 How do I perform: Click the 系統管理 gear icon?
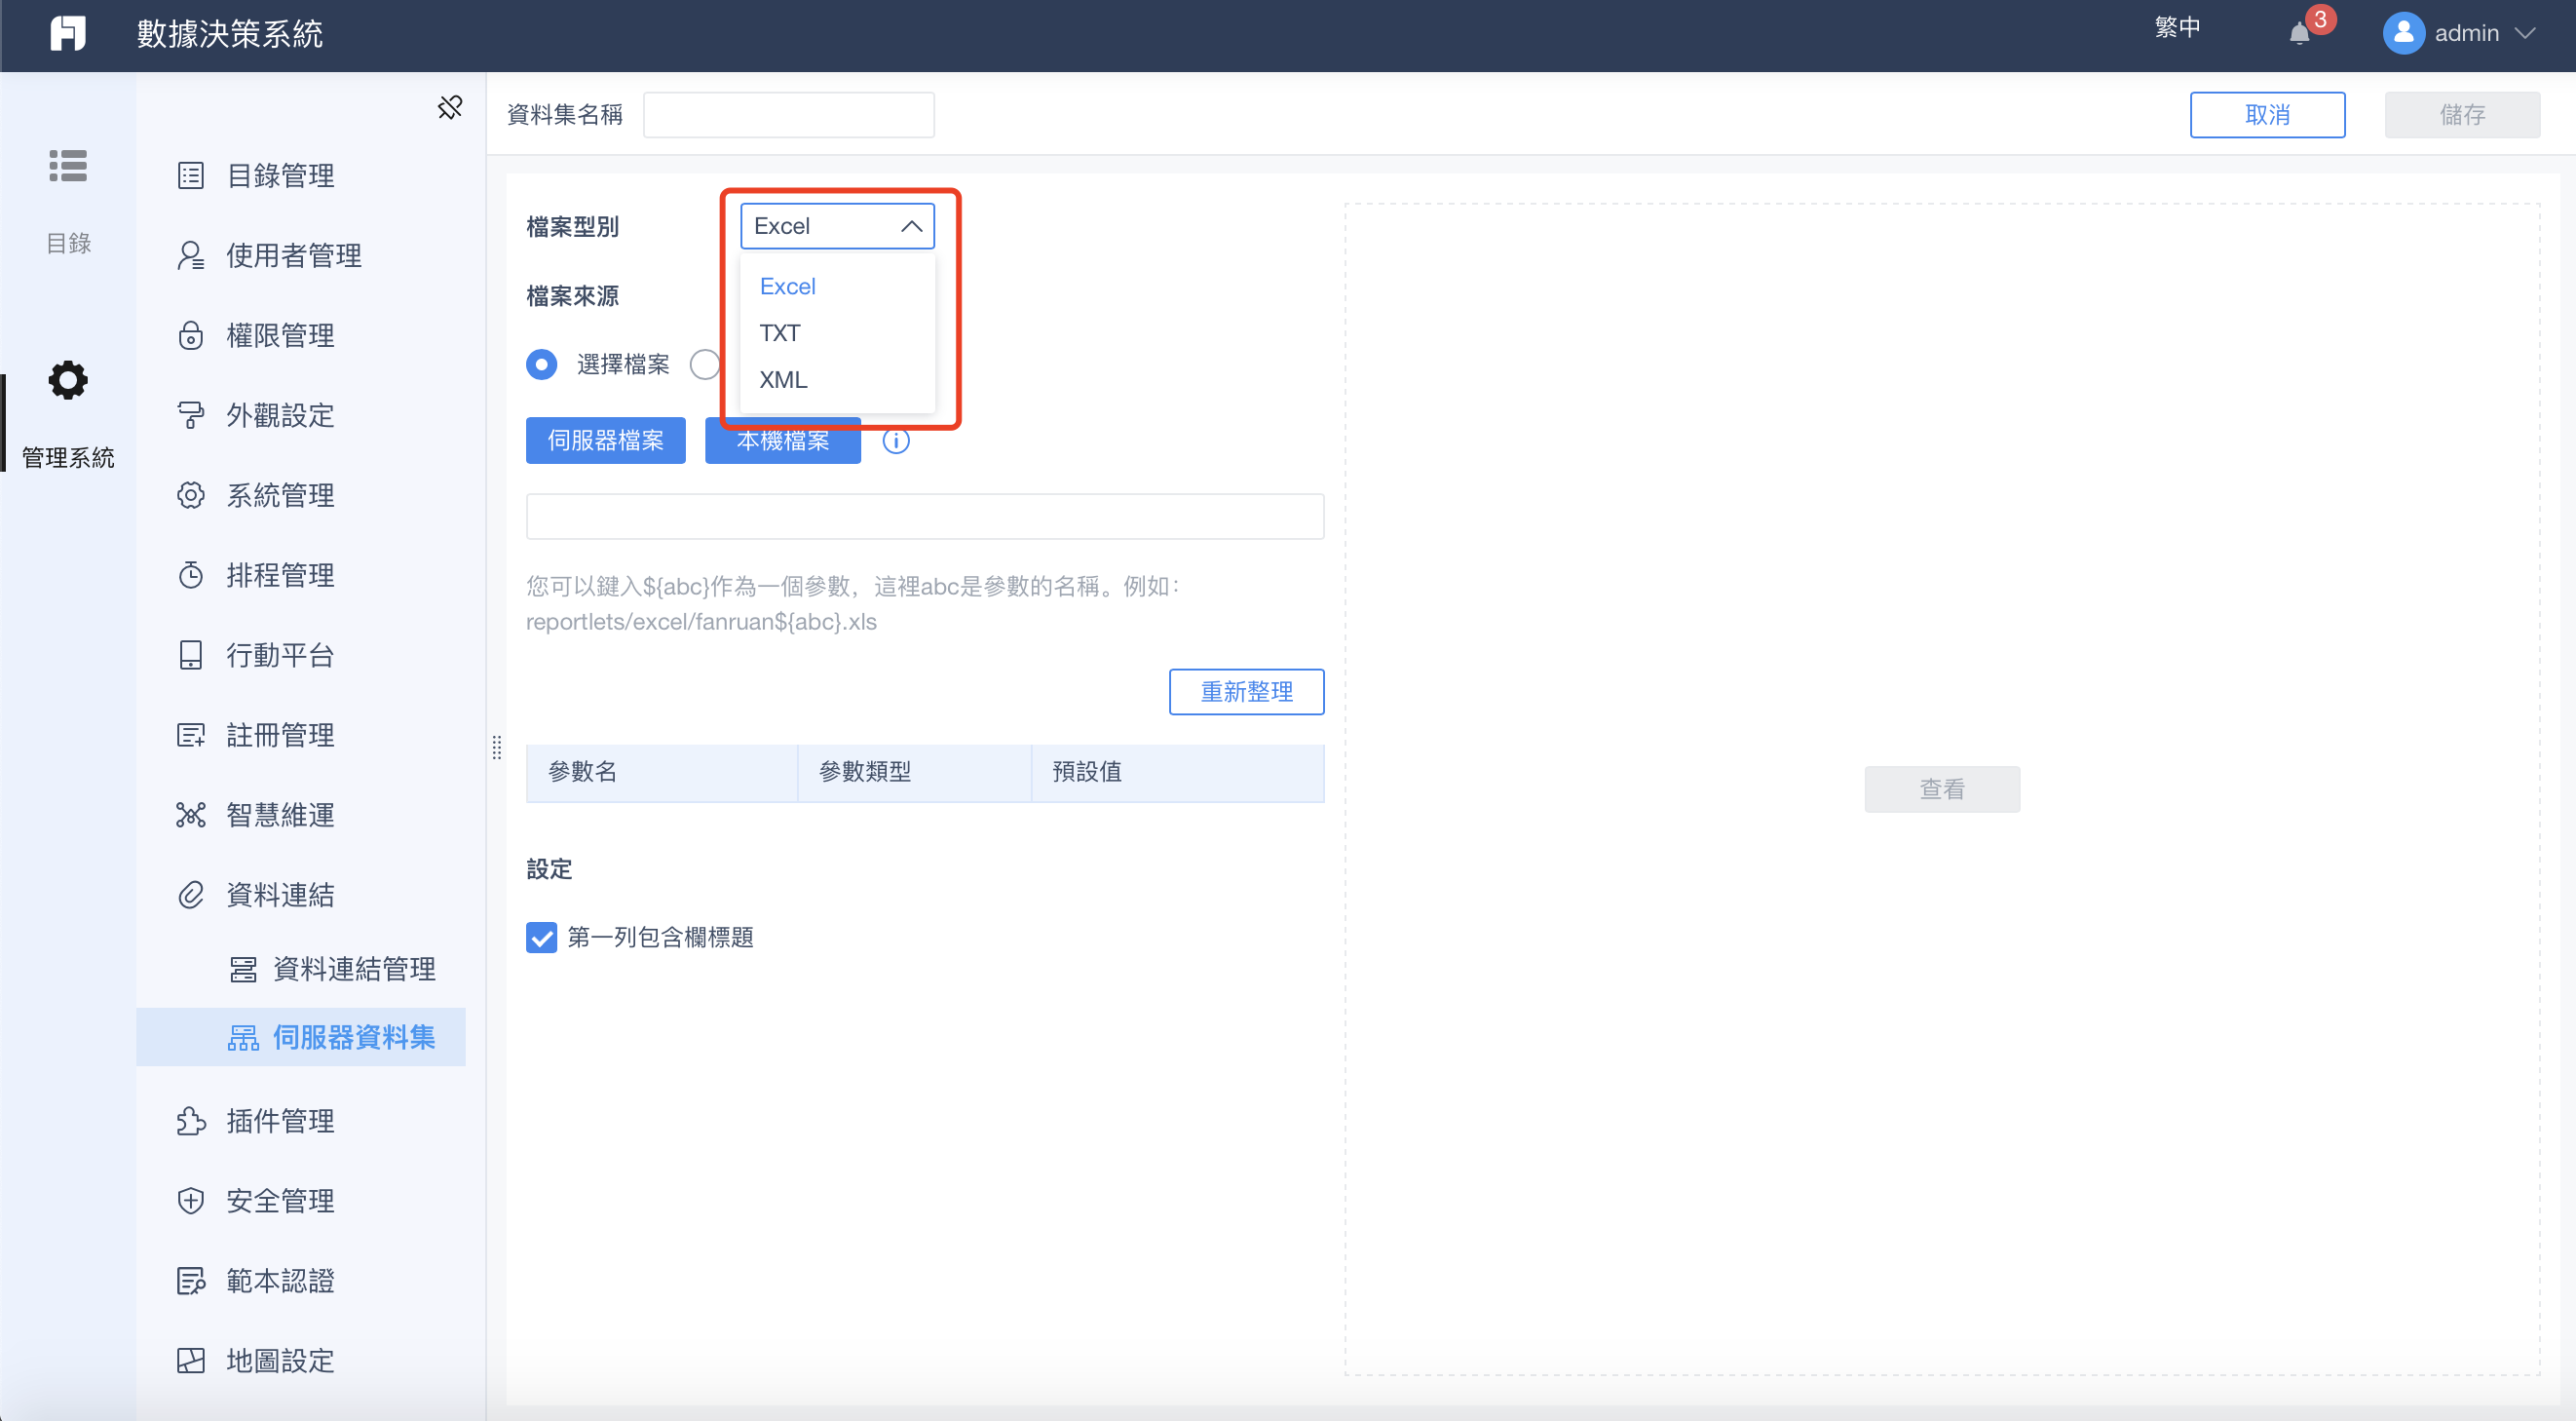coord(190,495)
